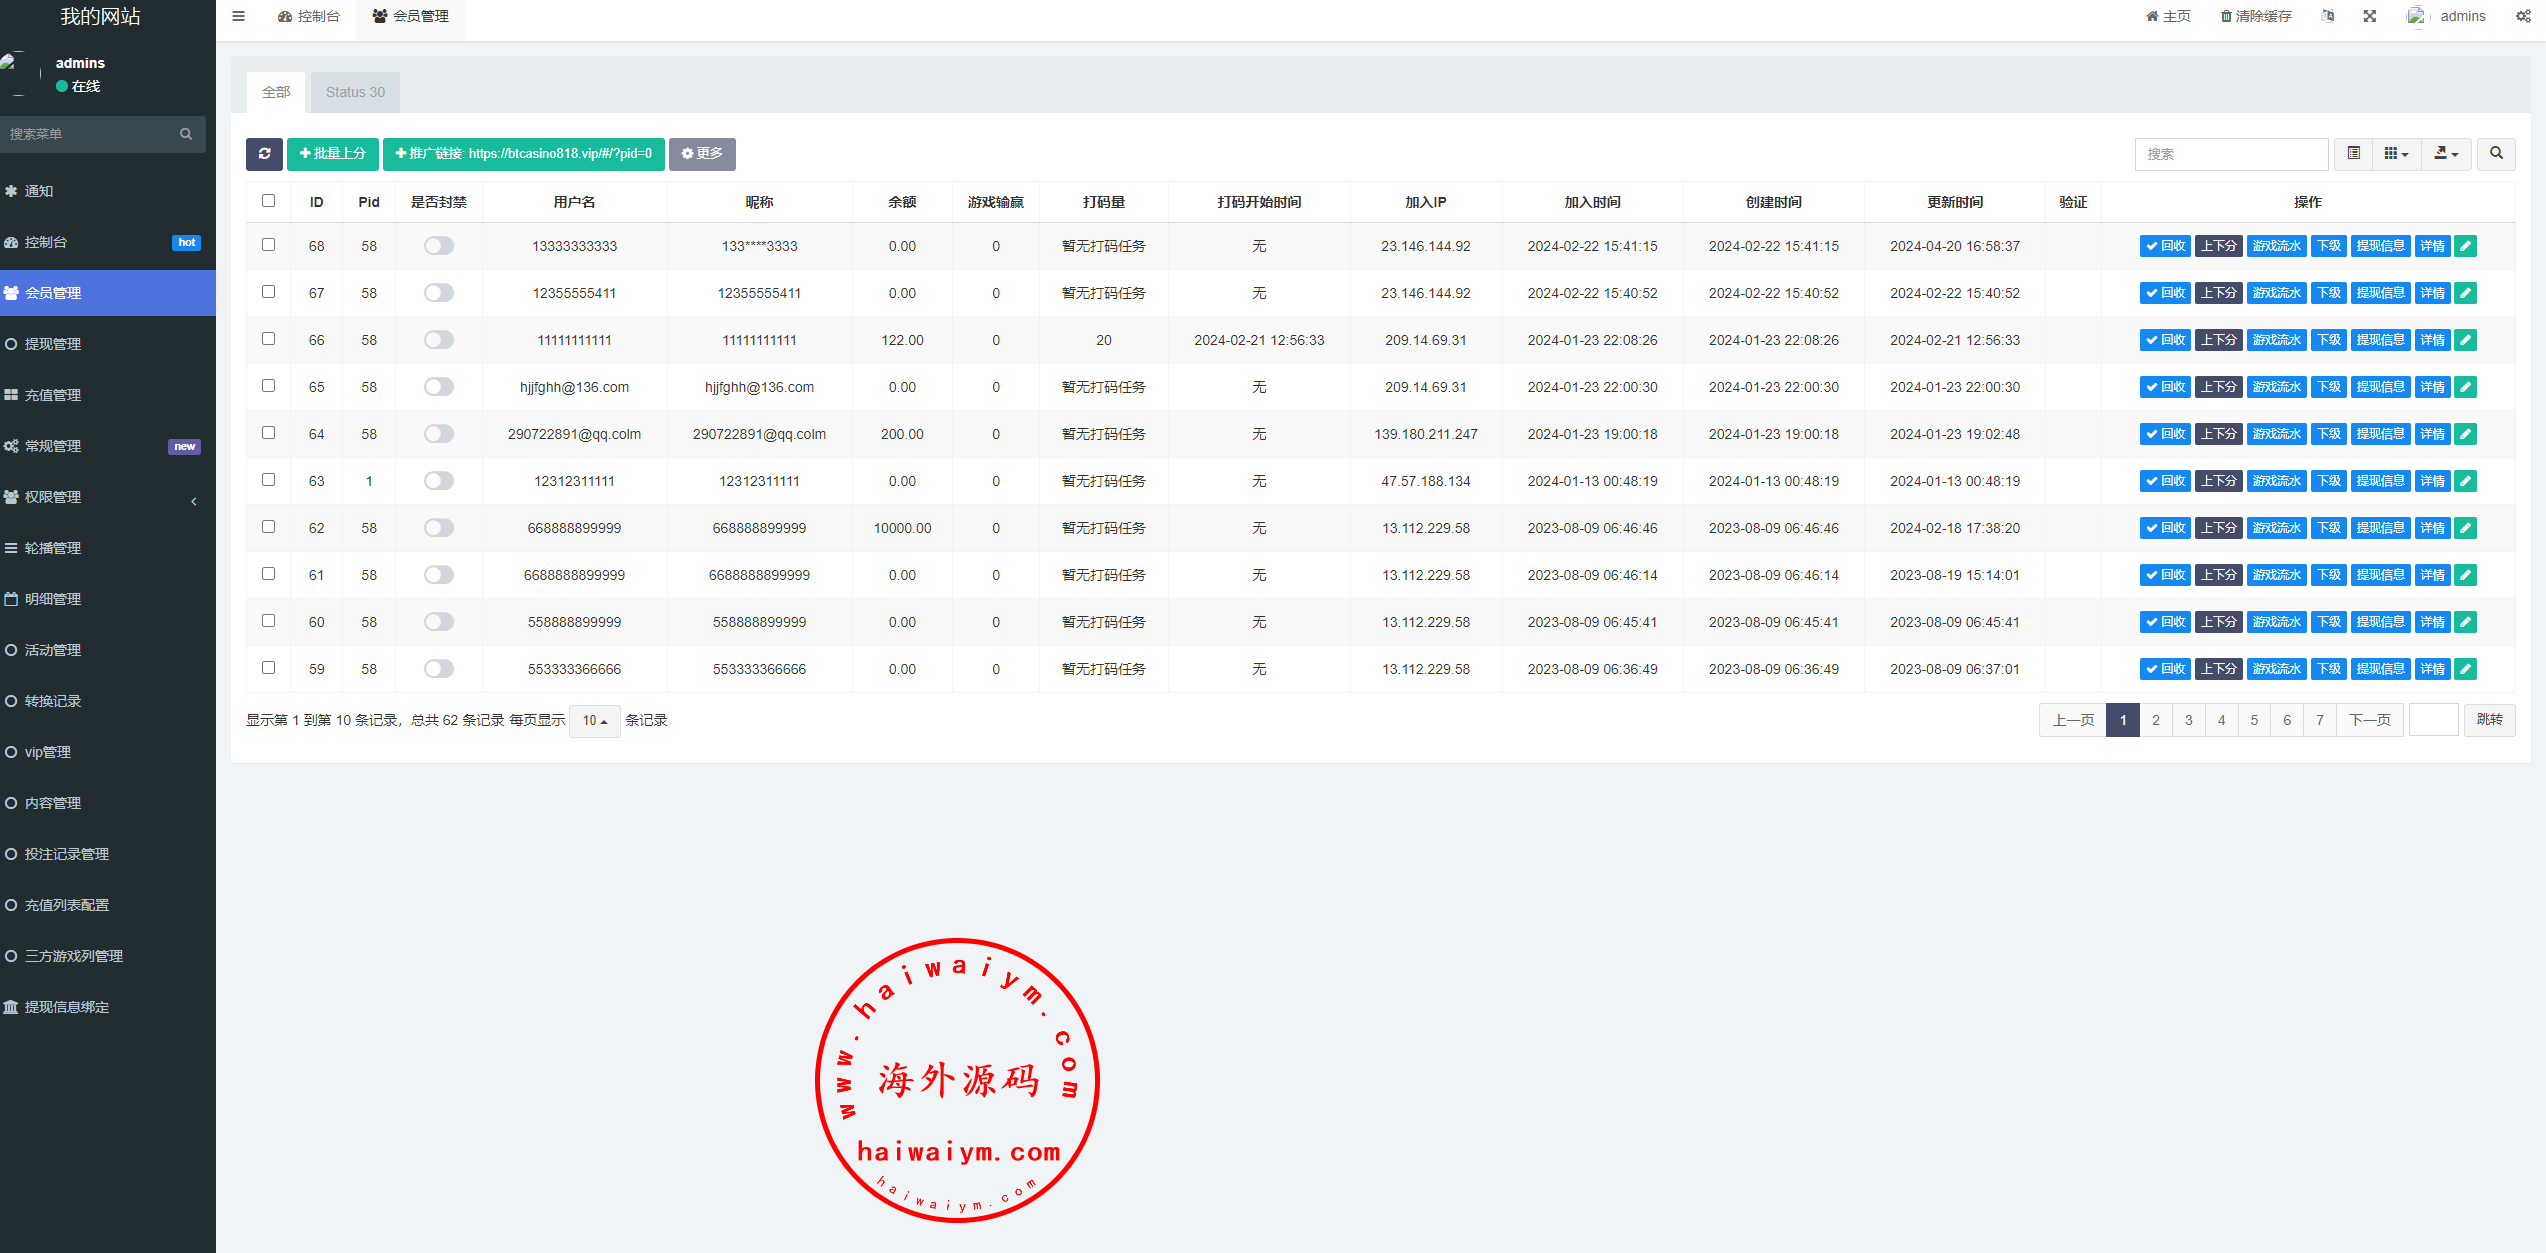Viewport: 2546px width, 1253px height.
Task: Click the 批量上分 button
Action: coord(333,154)
